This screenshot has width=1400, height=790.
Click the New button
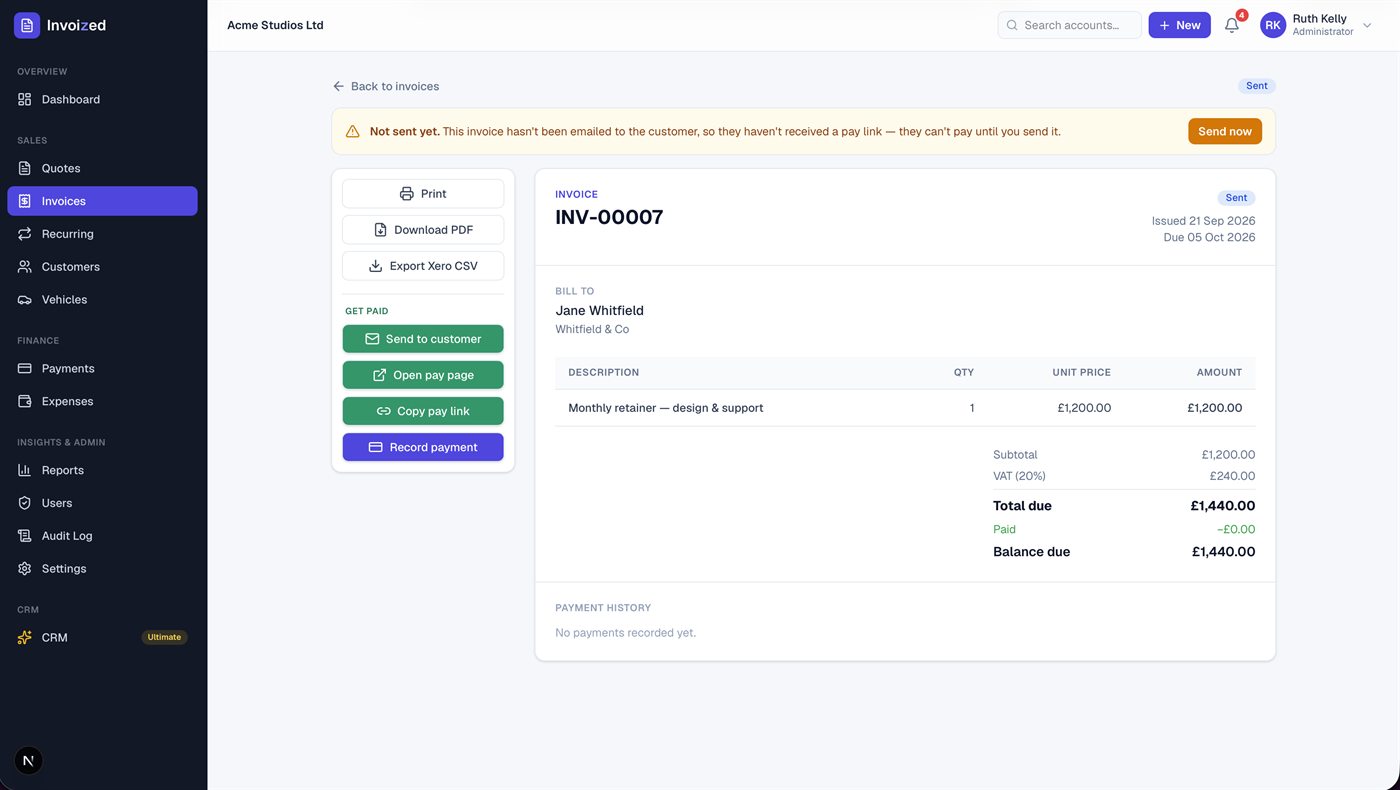point(1179,25)
